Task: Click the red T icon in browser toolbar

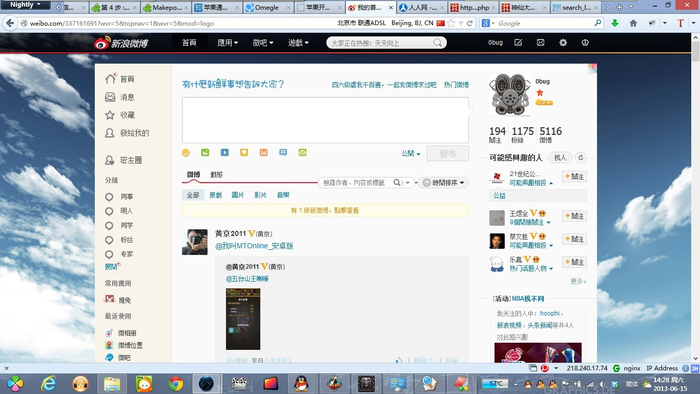Action: pyautogui.click(x=680, y=23)
